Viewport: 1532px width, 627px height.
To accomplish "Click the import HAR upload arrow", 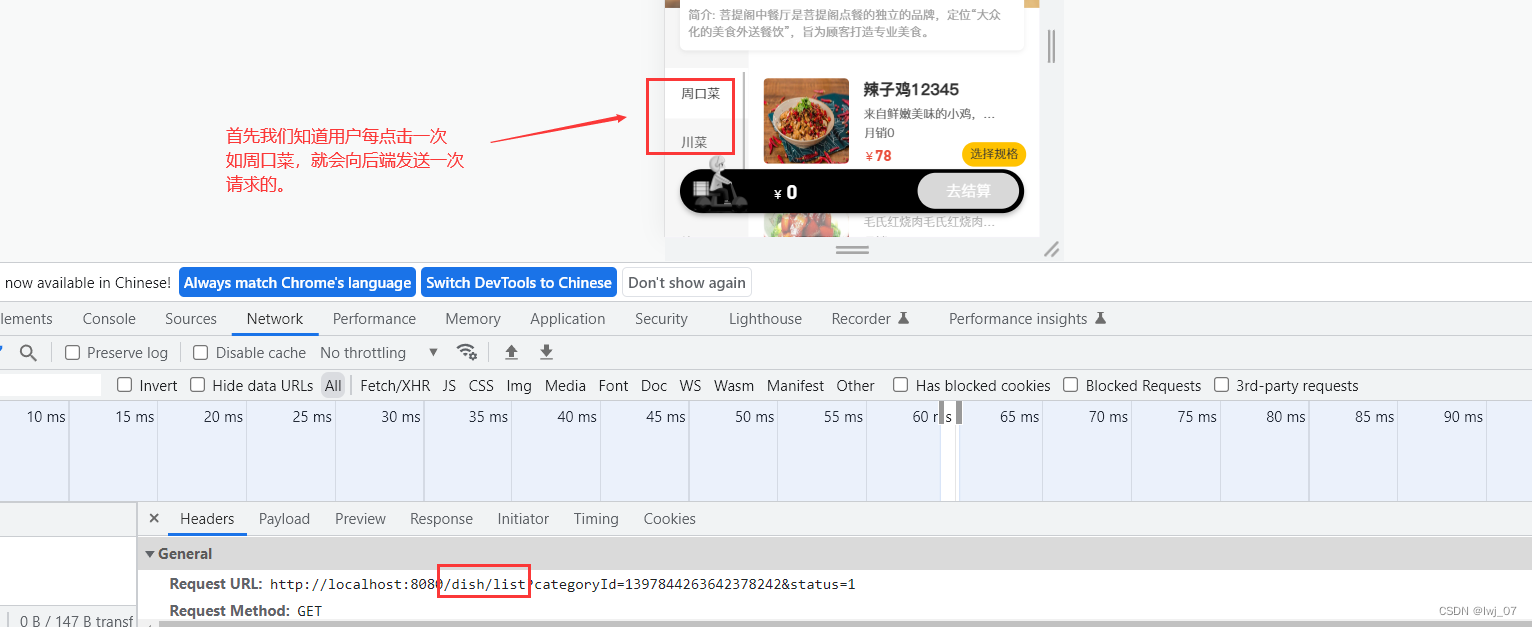I will coord(511,352).
